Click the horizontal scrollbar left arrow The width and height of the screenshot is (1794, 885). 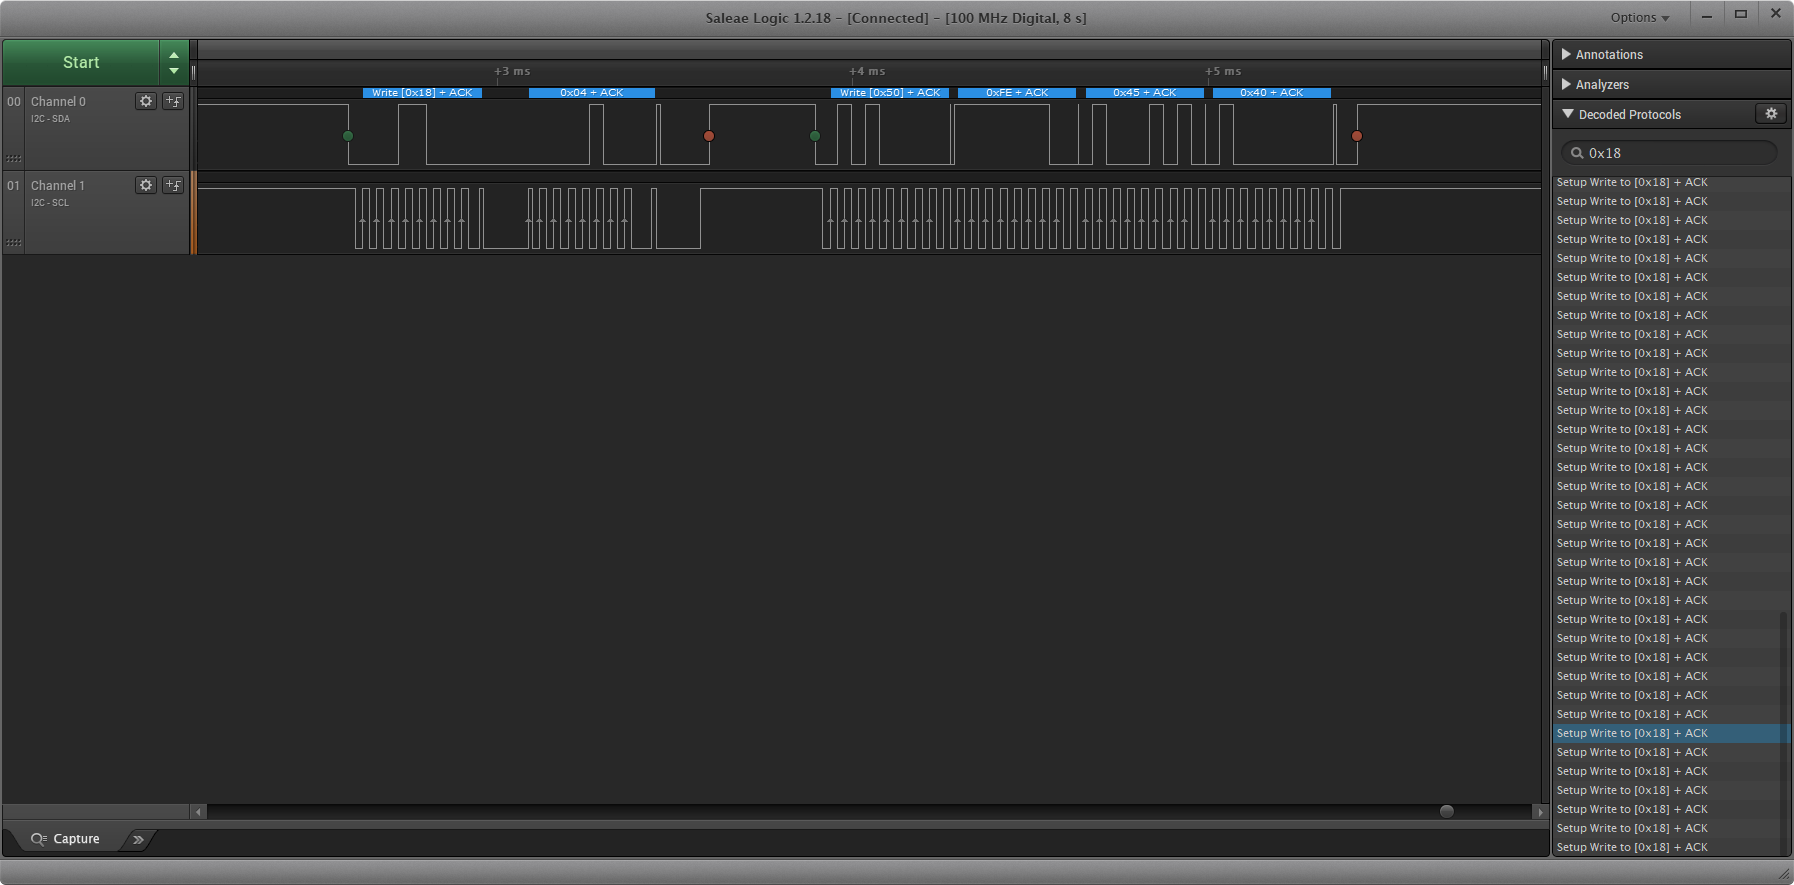pos(198,812)
